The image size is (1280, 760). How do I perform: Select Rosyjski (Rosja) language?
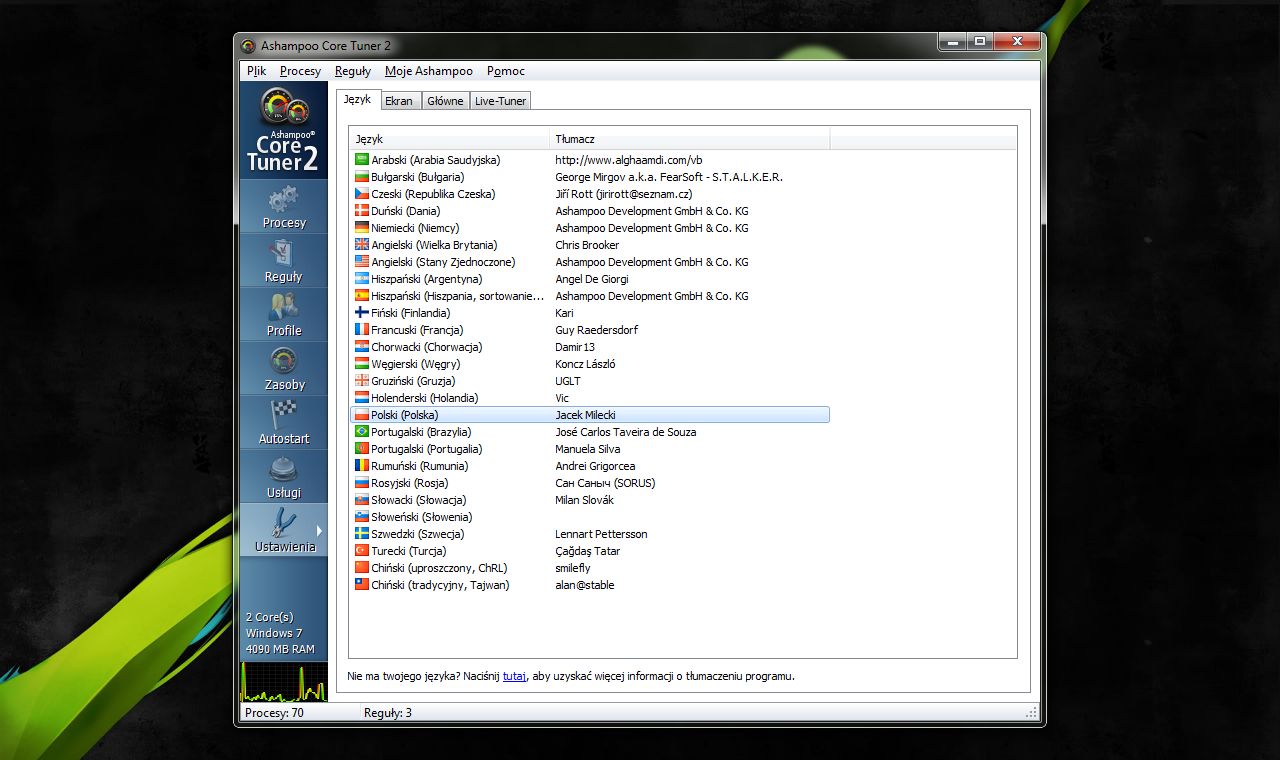pyautogui.click(x=590, y=483)
